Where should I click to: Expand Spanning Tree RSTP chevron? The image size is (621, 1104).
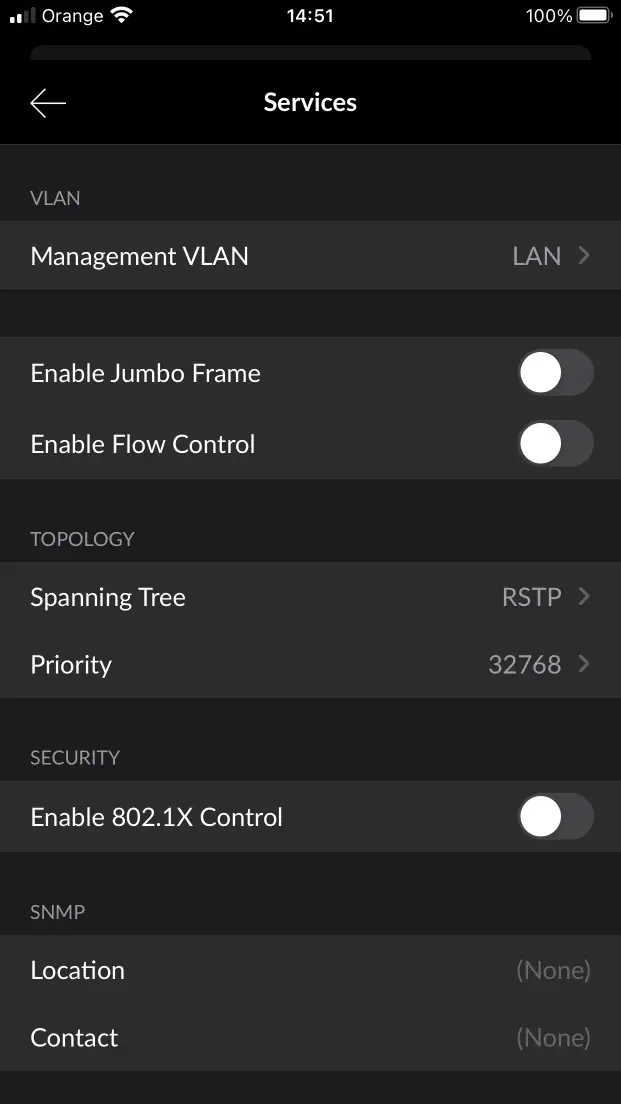pyautogui.click(x=584, y=597)
